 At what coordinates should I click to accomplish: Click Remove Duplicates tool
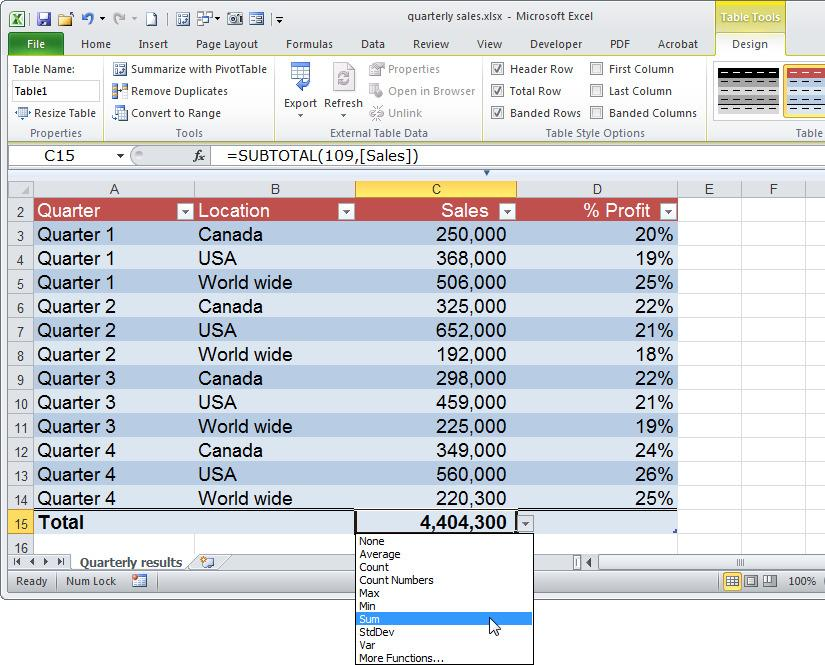(170, 91)
